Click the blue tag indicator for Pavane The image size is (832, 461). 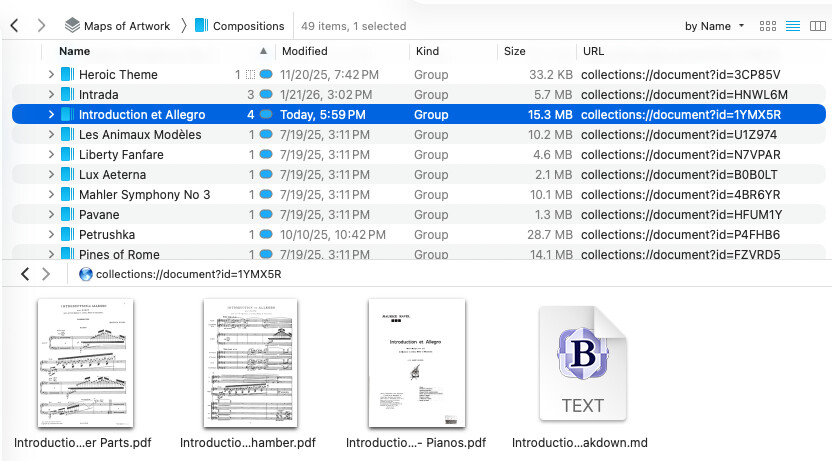[266, 214]
